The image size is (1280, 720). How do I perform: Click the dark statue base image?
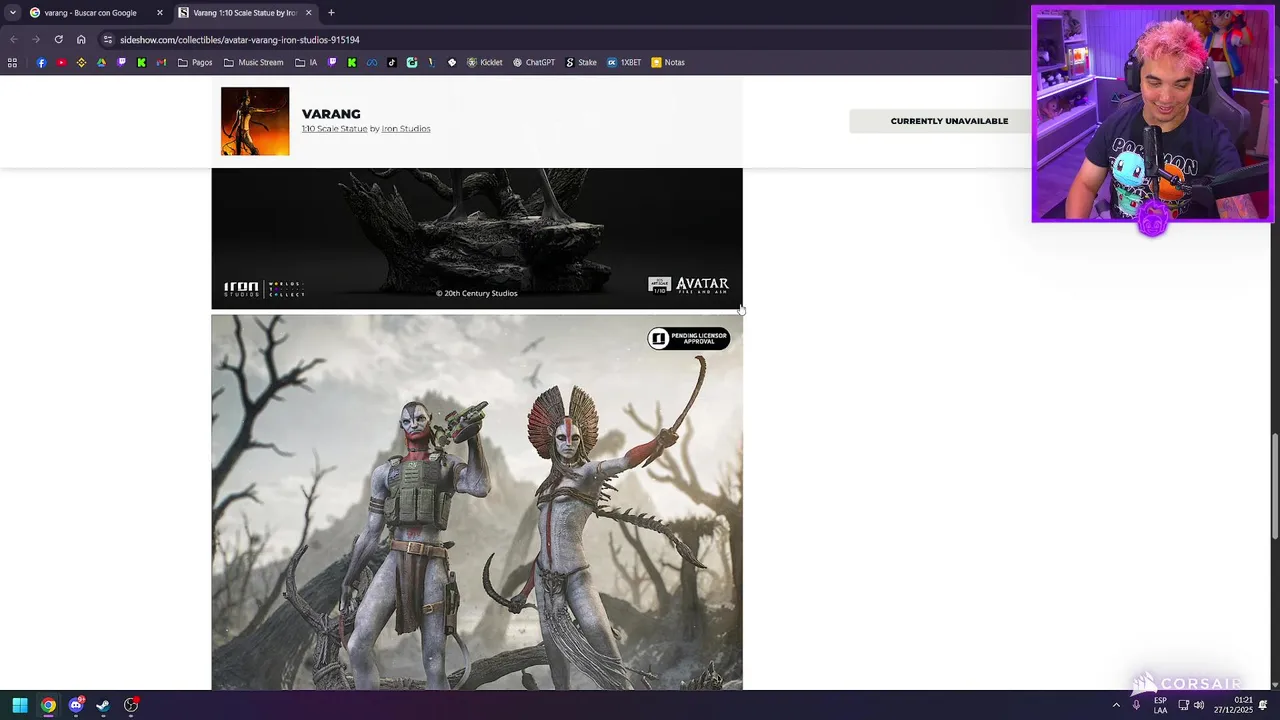coord(477,238)
